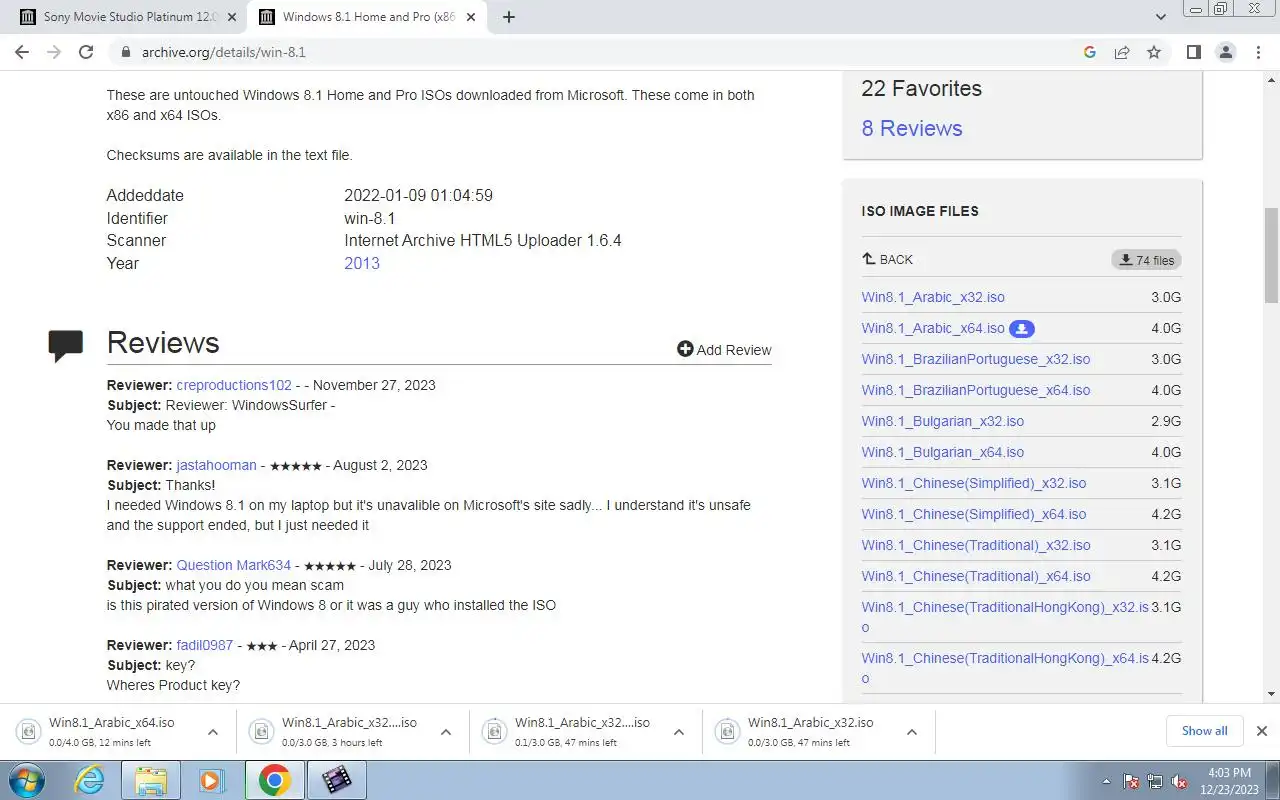Viewport: 1280px width, 800px height.
Task: Download Win8.1_Chinese(Simplified)_x32.iso
Action: tap(974, 483)
